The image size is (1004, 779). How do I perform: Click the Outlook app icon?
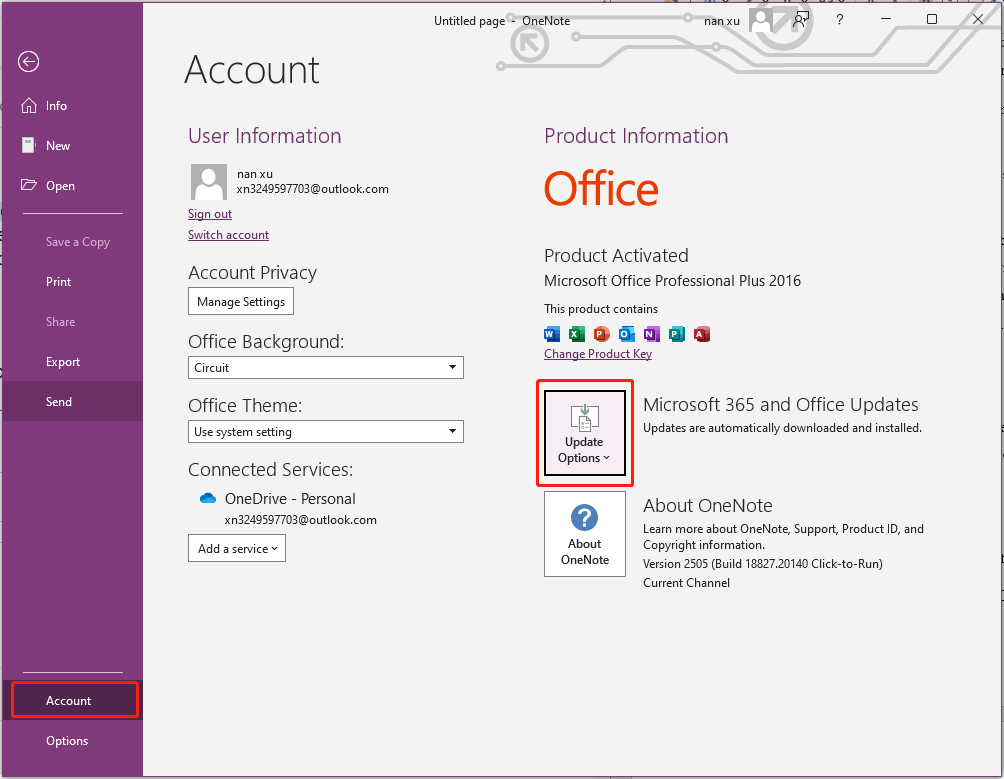tap(627, 334)
